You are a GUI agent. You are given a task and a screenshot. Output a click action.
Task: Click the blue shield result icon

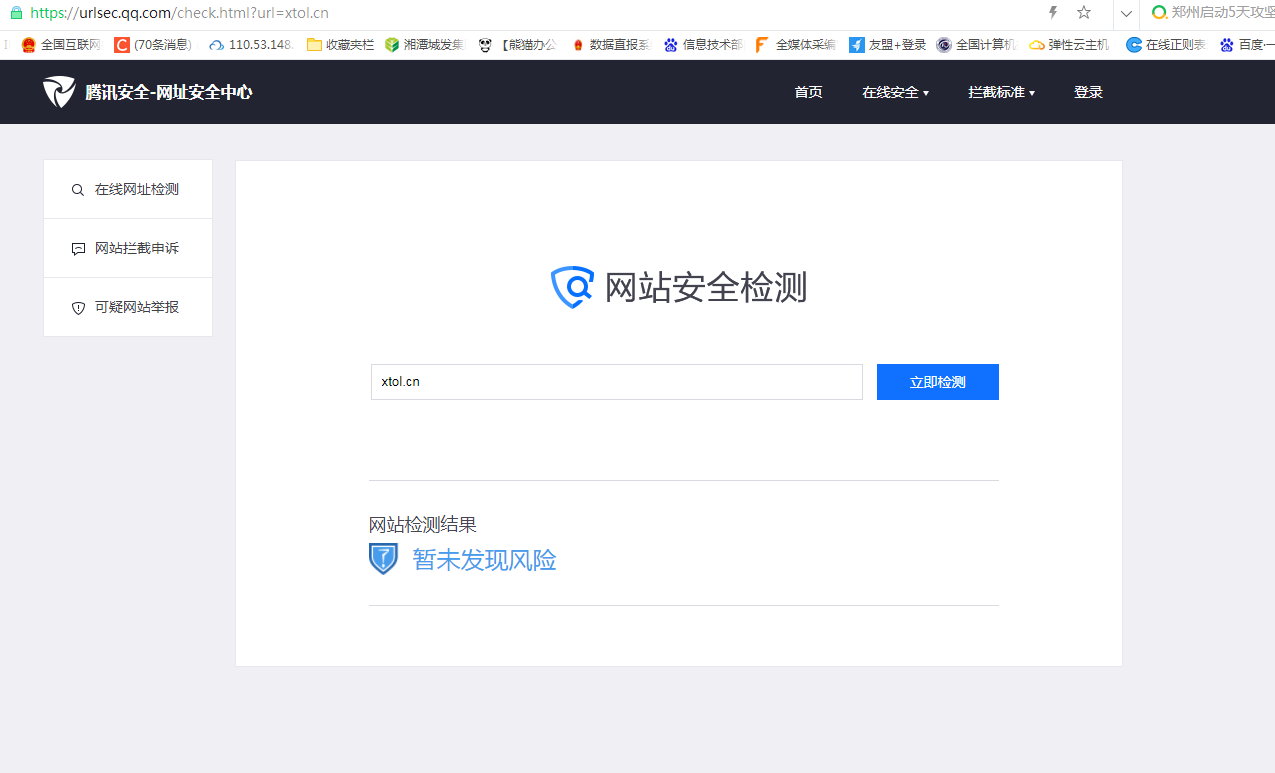(383, 559)
